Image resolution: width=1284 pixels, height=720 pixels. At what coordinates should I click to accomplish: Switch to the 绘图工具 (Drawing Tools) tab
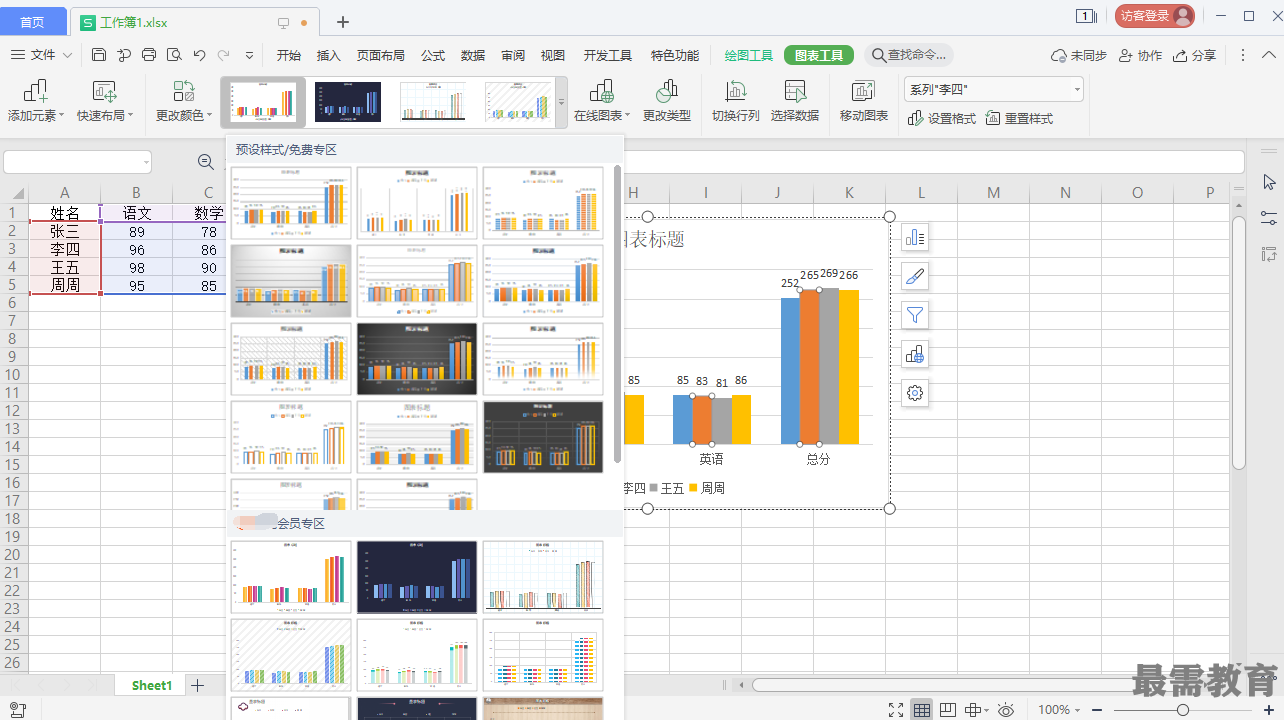[x=749, y=55]
